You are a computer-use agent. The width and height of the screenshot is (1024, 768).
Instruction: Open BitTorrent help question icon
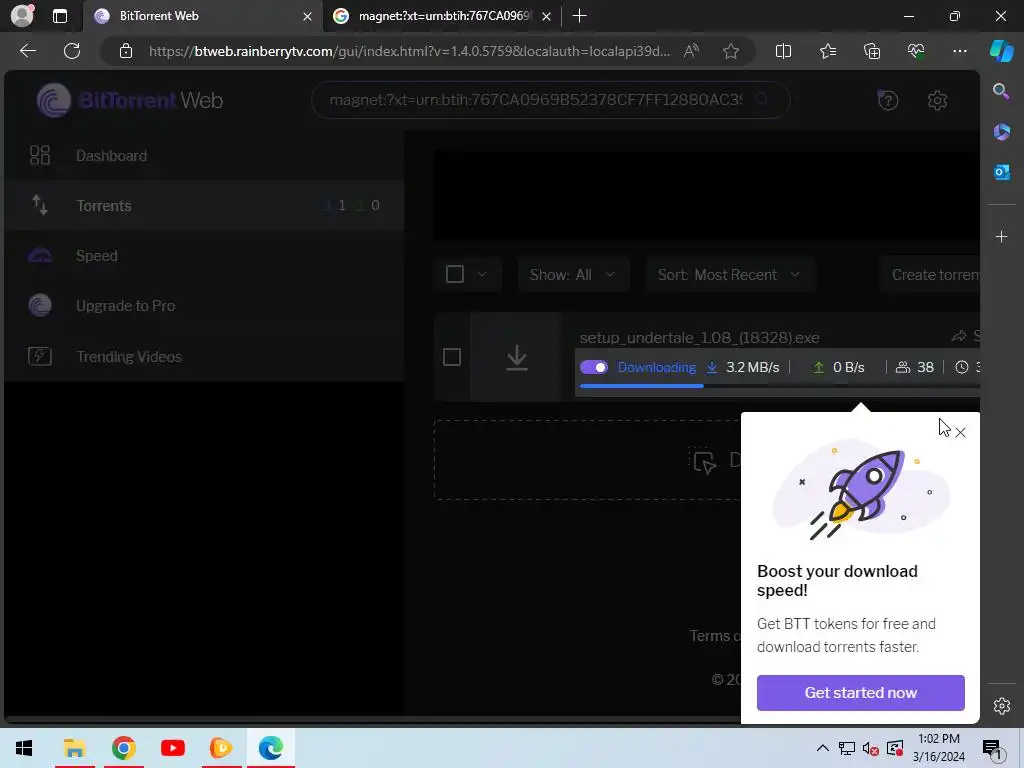[888, 100]
